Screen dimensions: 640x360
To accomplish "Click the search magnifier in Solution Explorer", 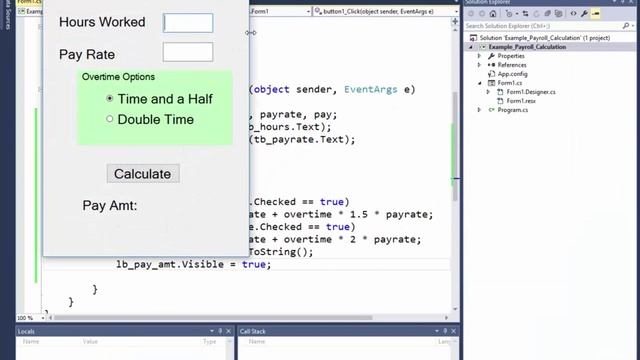I will (626, 26).
